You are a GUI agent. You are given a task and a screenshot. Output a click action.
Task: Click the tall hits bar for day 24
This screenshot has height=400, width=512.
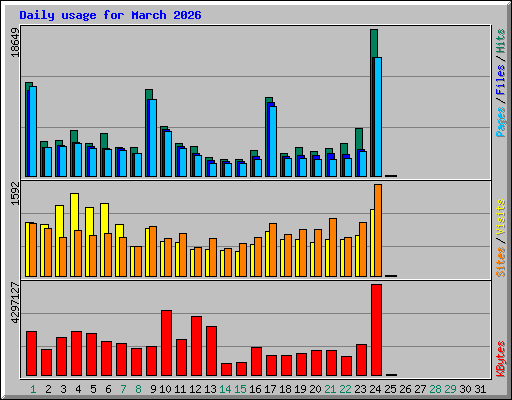(374, 43)
